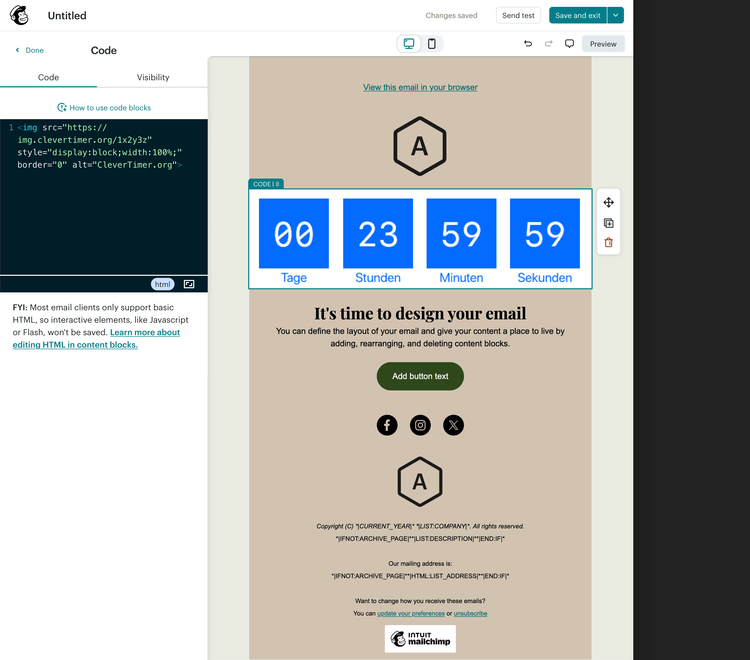Image resolution: width=750 pixels, height=660 pixels.
Task: Switch to desktop preview mode
Action: 409,44
